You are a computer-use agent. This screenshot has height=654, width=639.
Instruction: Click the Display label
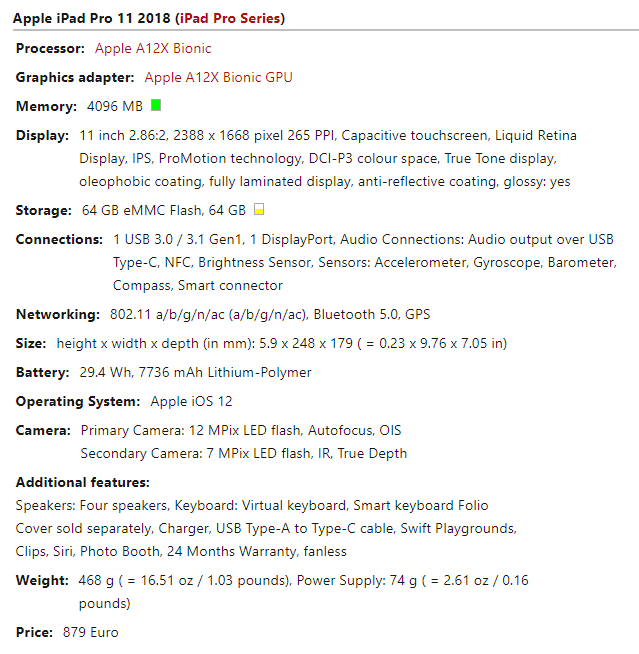[42, 136]
